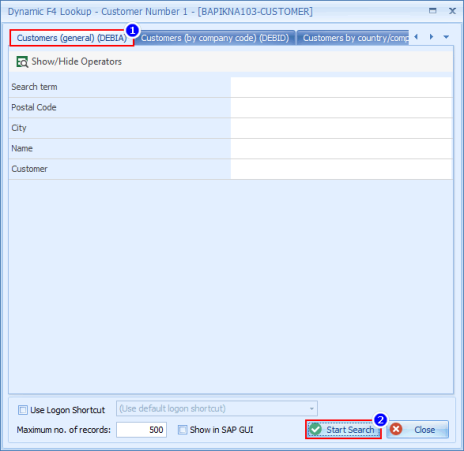Screen dimensions: 464x451
Task: Focus the City input field
Action: 341,128
